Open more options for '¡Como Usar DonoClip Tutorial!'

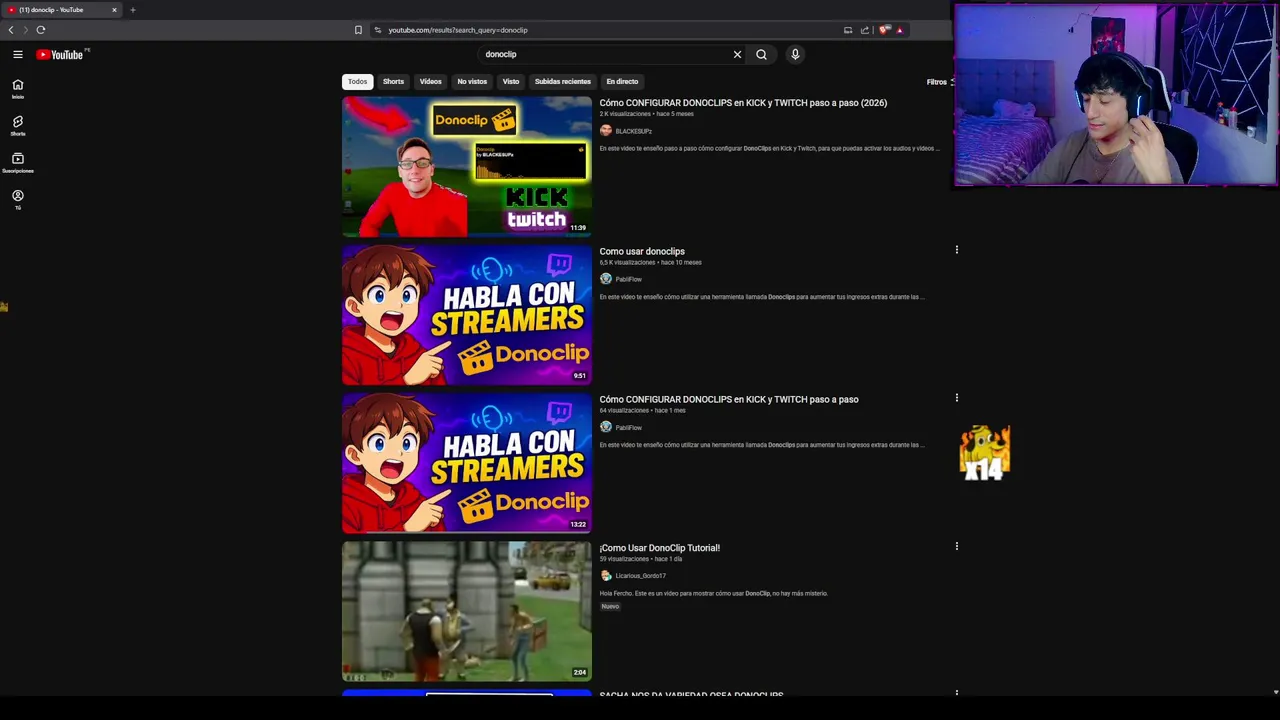point(957,546)
